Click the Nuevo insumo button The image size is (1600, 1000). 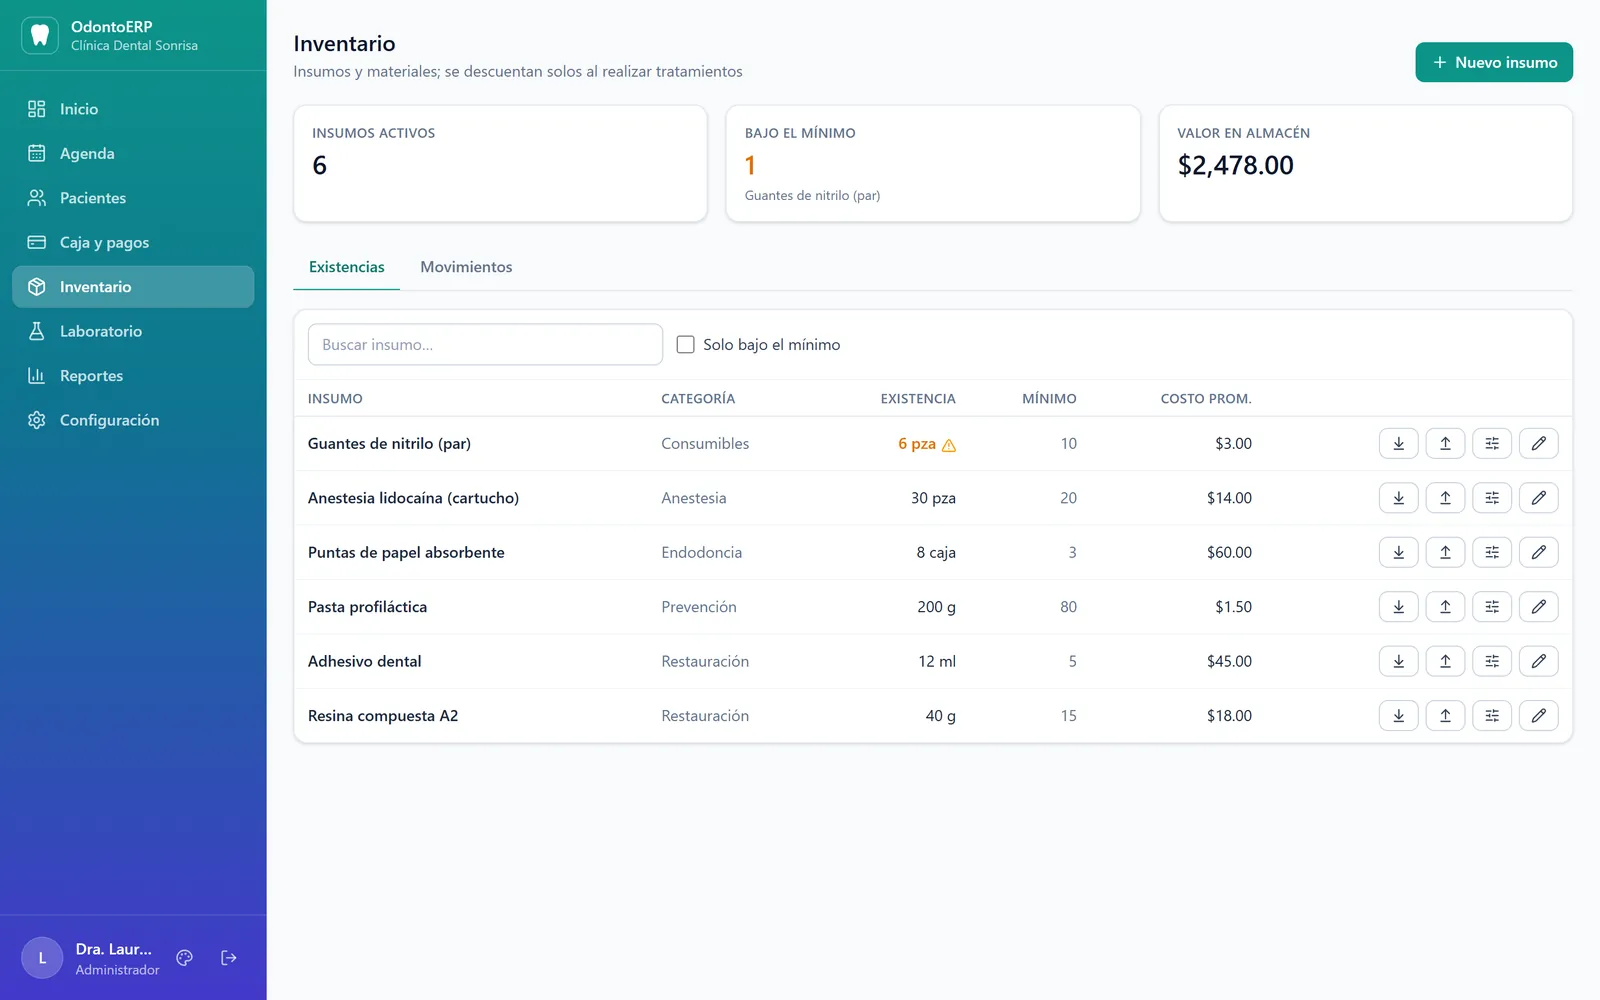1494,62
